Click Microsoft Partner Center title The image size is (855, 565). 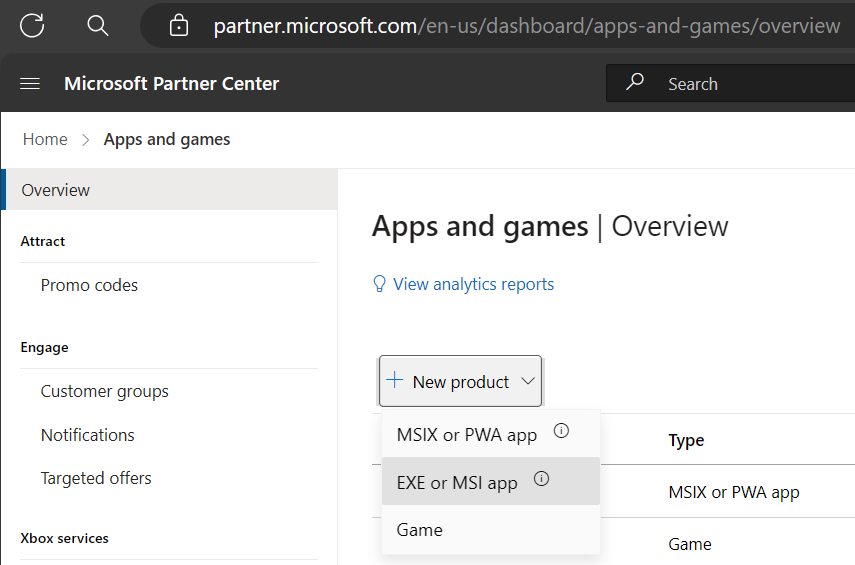pos(171,83)
